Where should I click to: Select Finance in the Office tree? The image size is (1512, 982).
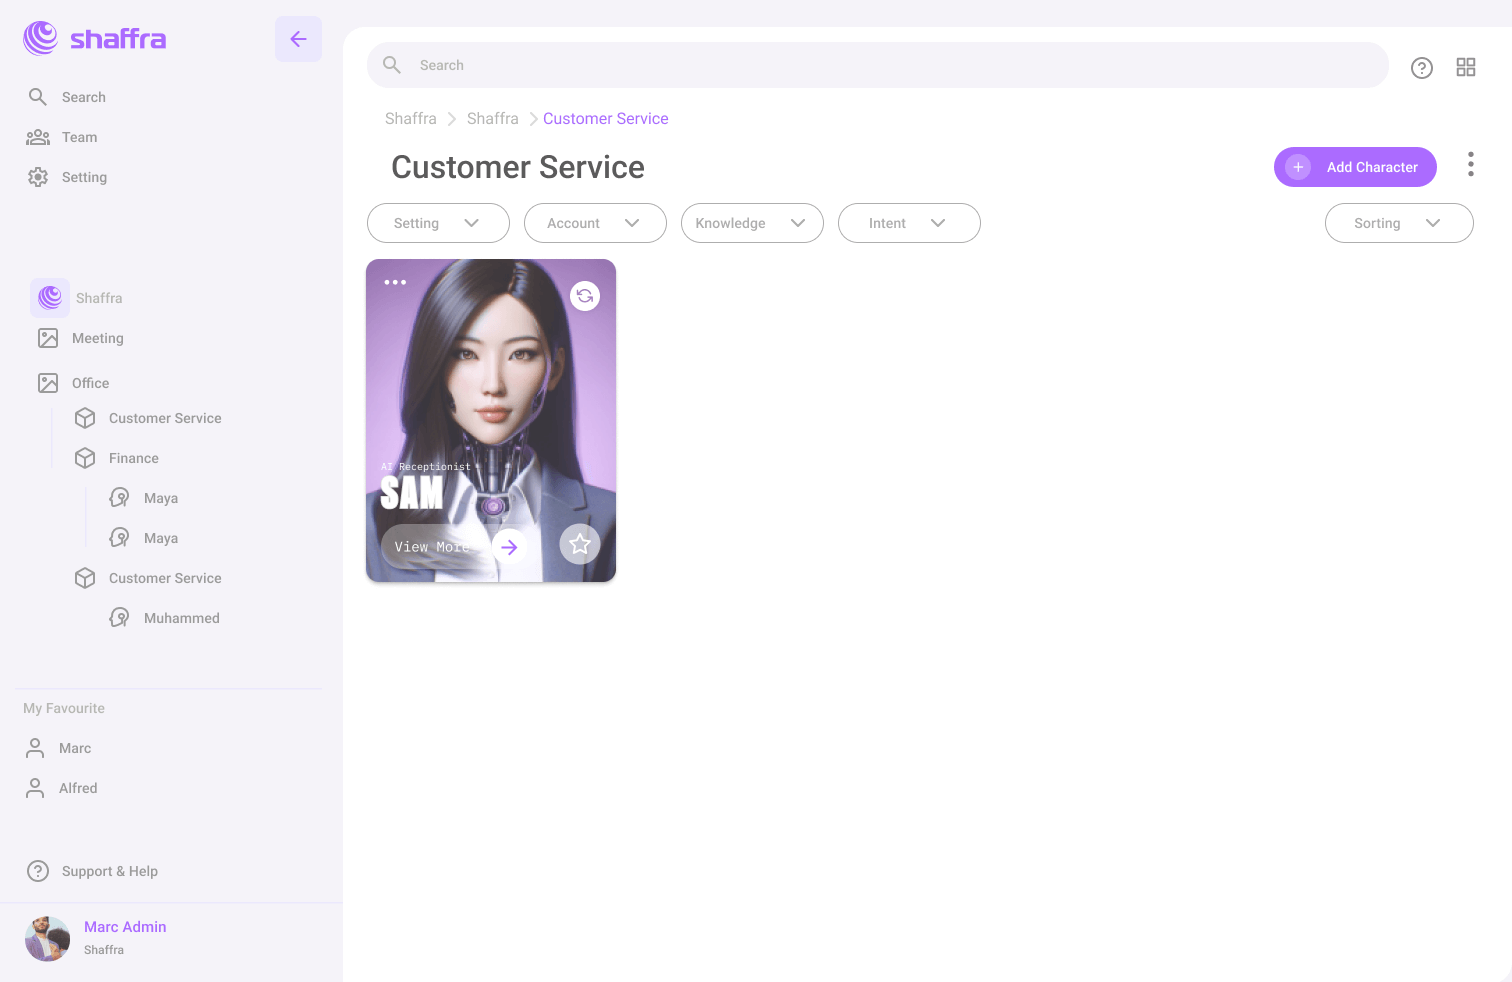(x=133, y=458)
